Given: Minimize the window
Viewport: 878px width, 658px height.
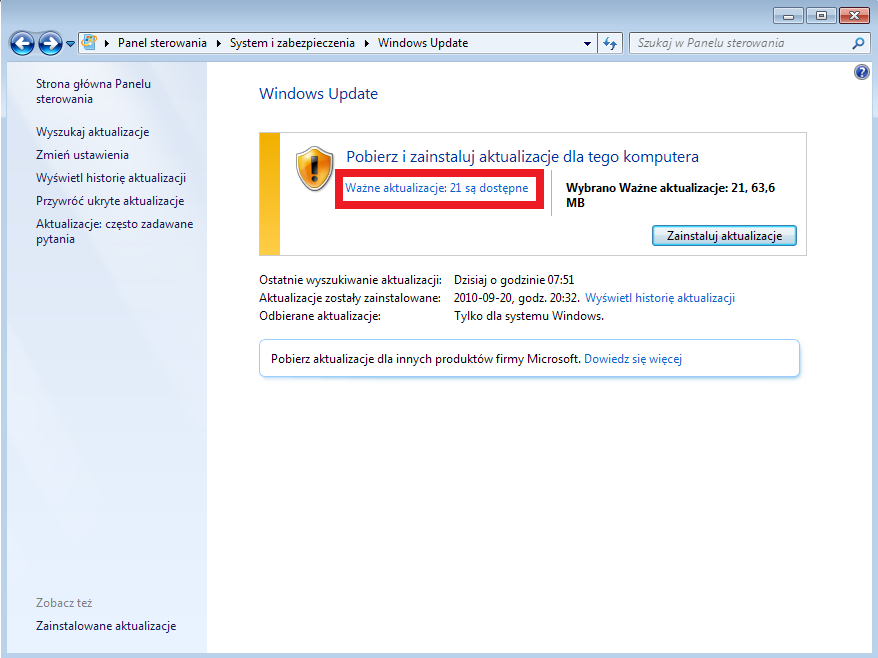Looking at the screenshot, I should pyautogui.click(x=788, y=16).
